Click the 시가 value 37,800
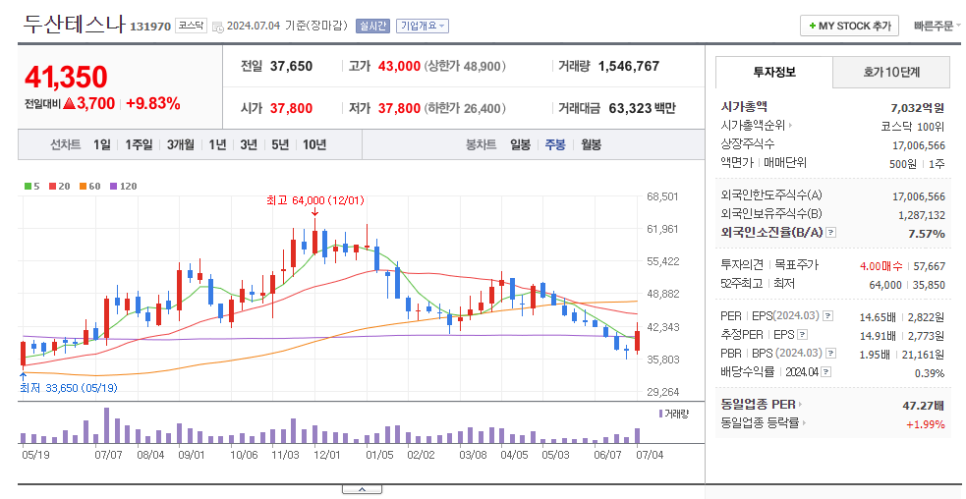The height and width of the screenshot is (499, 966). point(291,108)
